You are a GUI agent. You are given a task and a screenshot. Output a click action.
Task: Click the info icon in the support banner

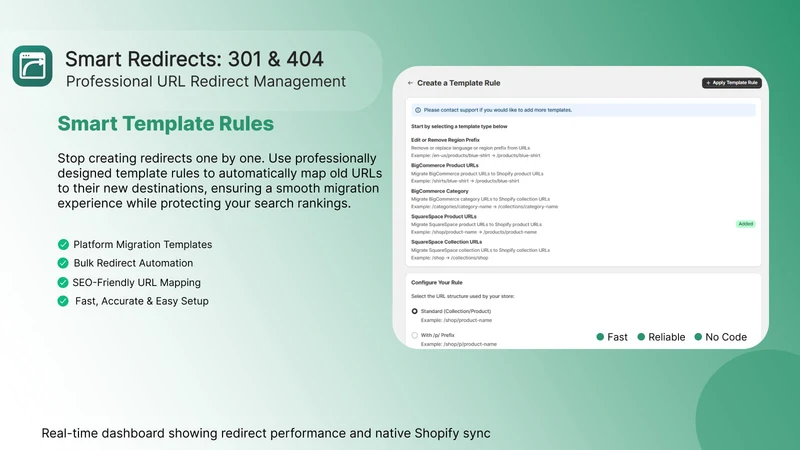pyautogui.click(x=418, y=110)
